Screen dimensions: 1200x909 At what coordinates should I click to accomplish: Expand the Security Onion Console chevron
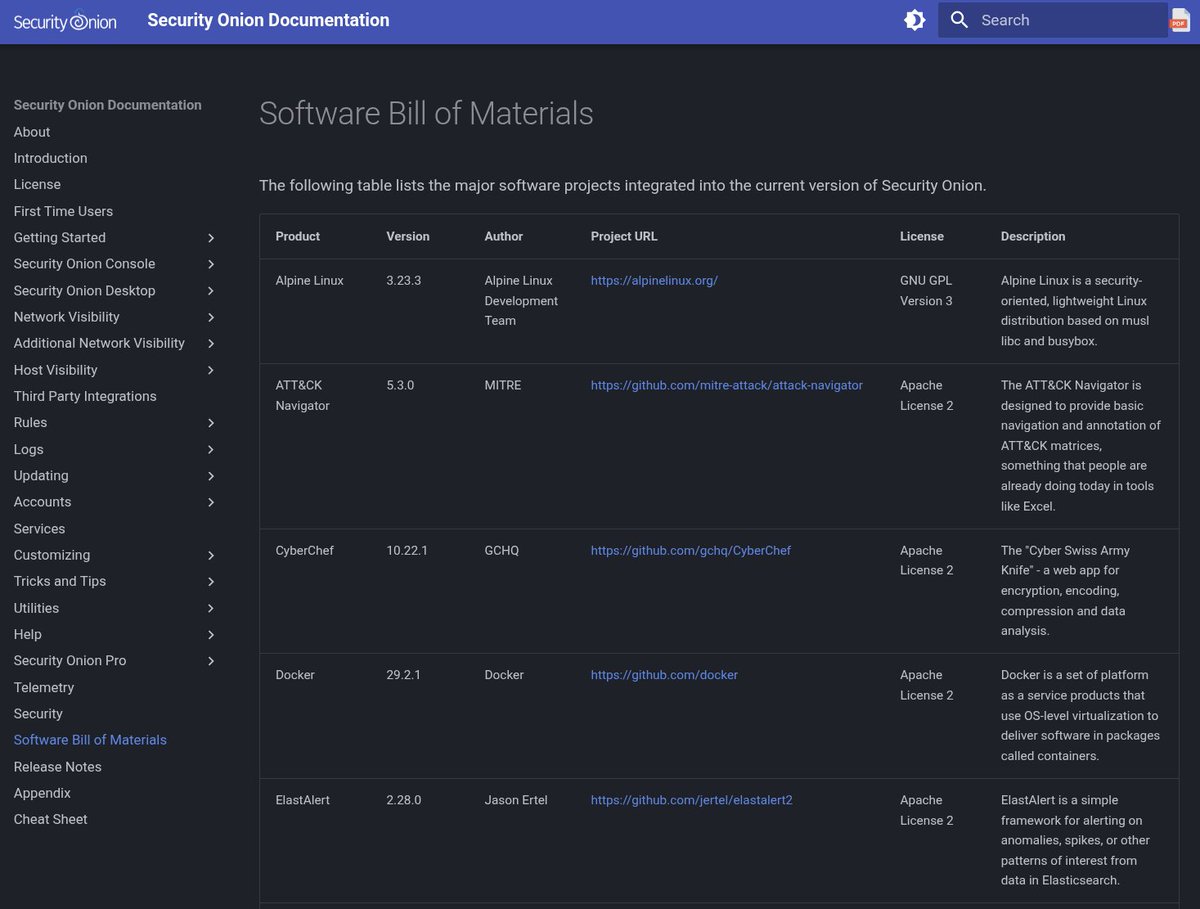pyautogui.click(x=211, y=264)
